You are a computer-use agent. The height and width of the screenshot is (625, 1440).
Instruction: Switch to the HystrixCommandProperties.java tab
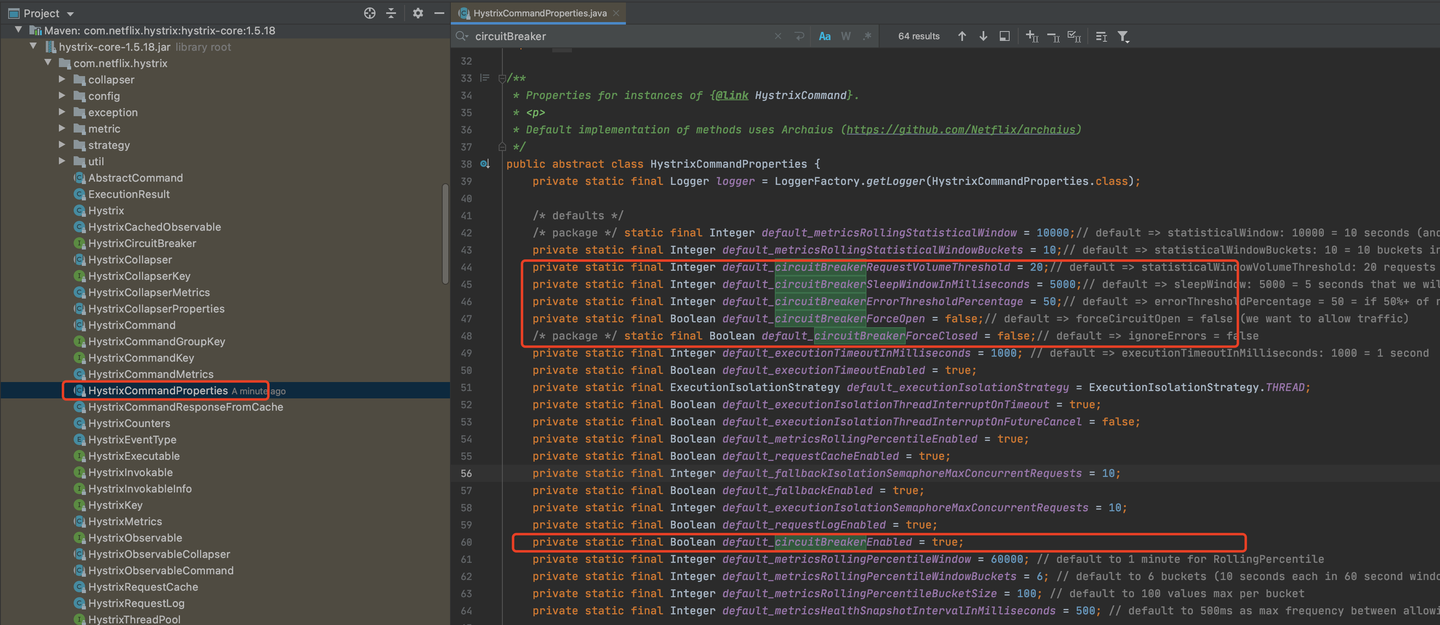coord(539,13)
